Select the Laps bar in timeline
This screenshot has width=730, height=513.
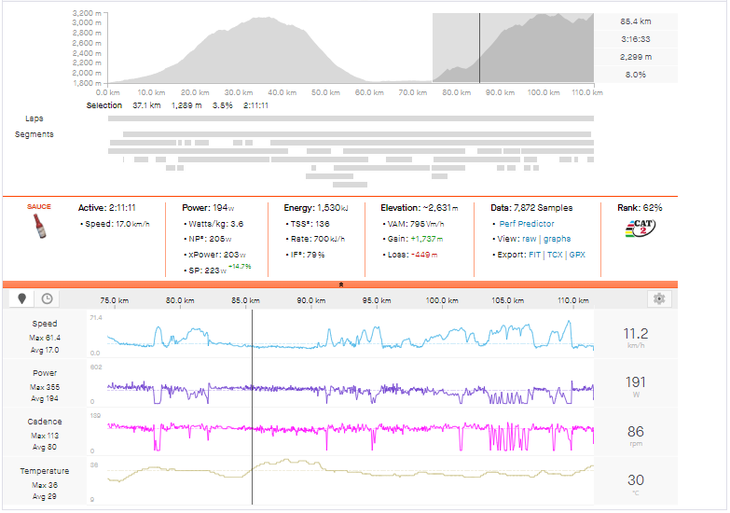(350, 118)
